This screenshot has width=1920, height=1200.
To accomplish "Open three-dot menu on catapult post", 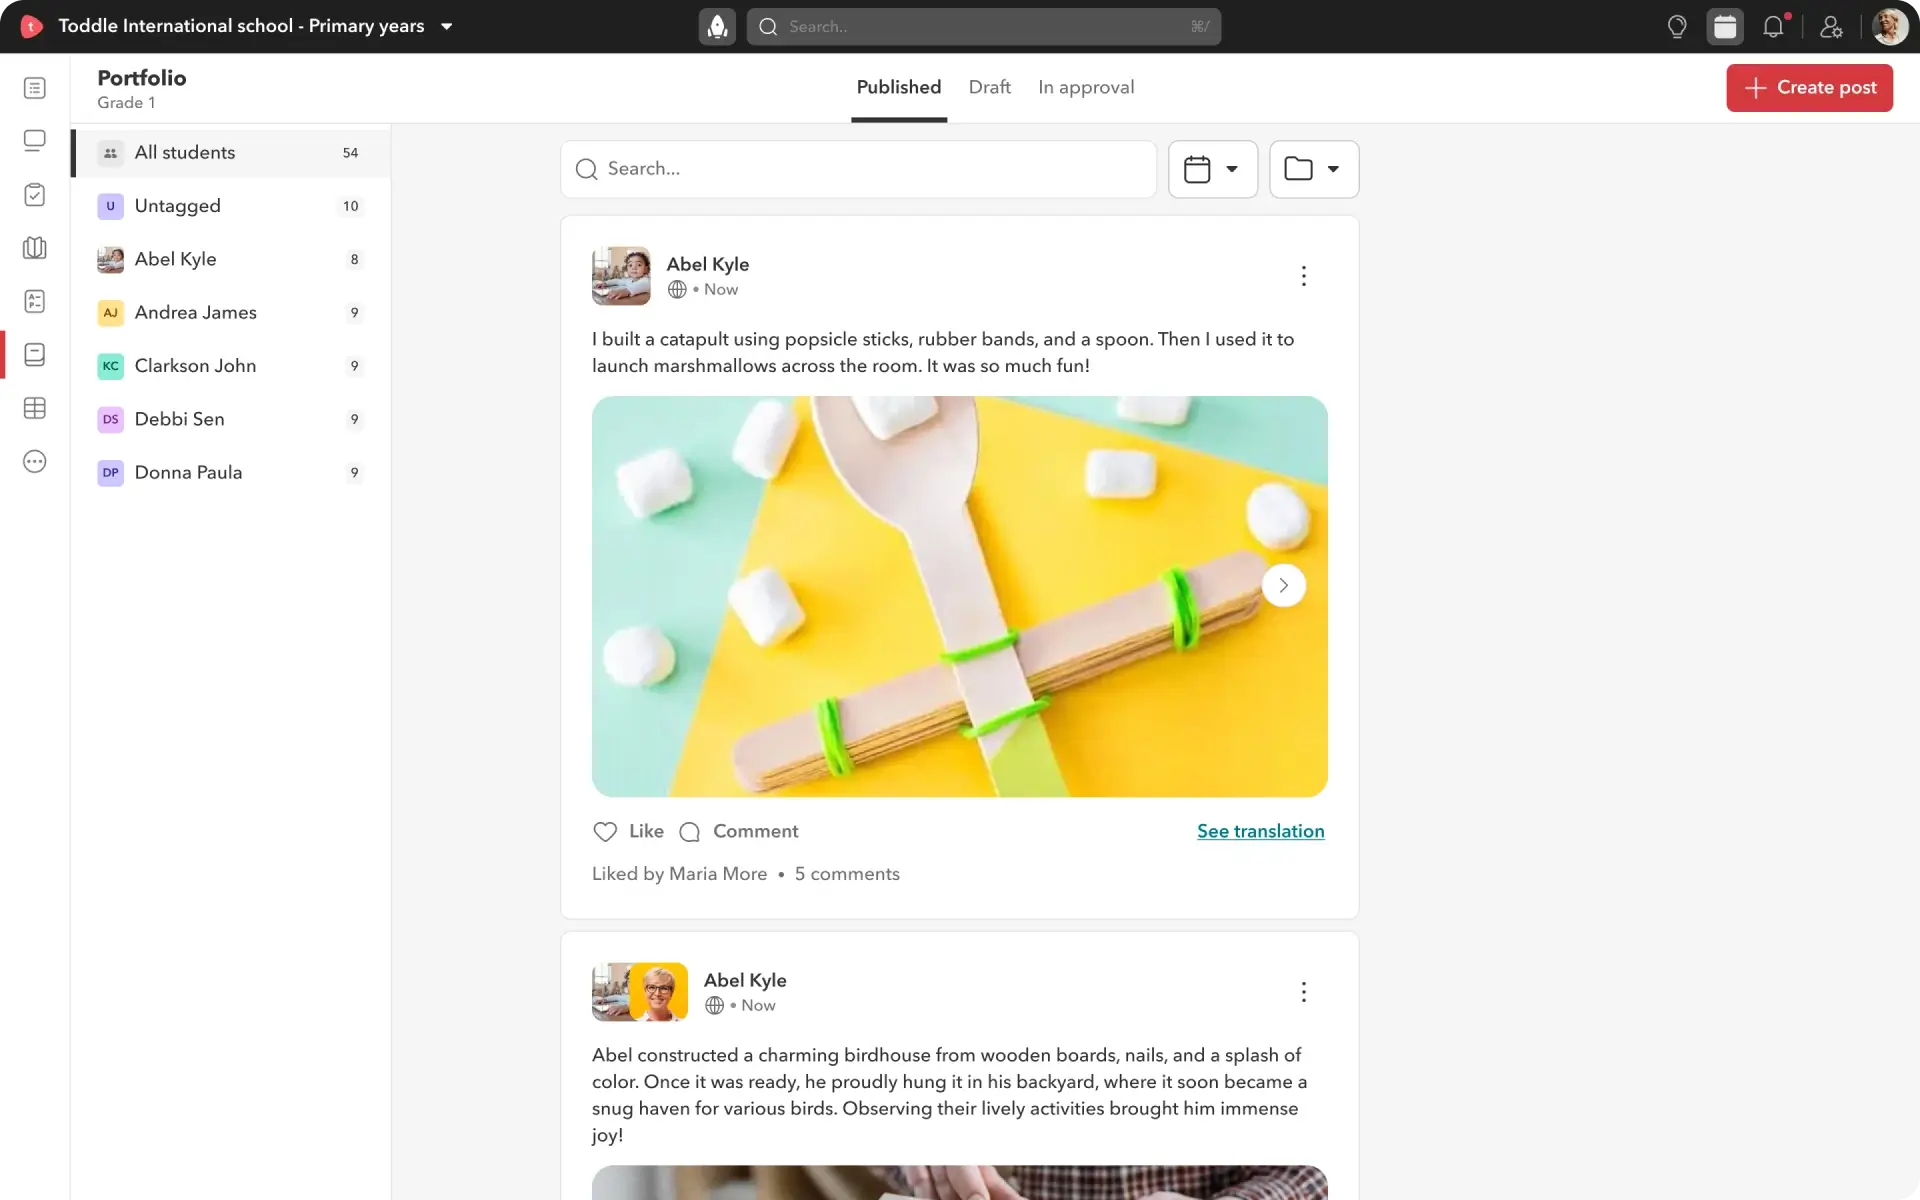I will tap(1303, 276).
